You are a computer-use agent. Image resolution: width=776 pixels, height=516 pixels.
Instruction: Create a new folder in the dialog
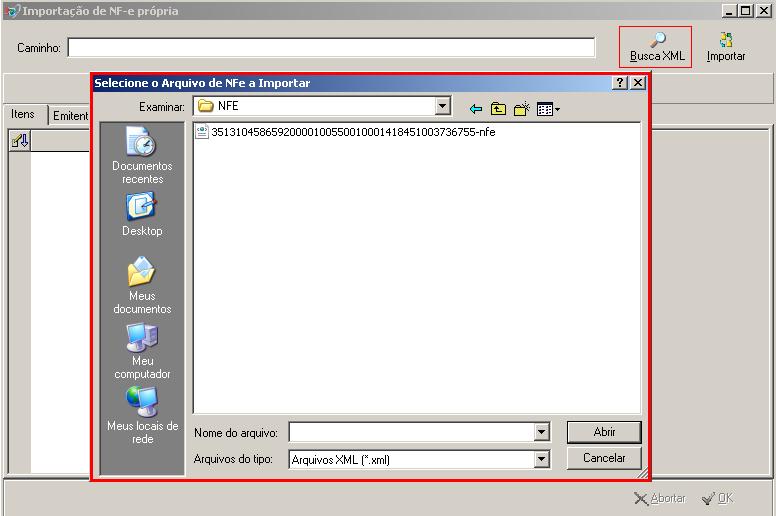click(521, 109)
